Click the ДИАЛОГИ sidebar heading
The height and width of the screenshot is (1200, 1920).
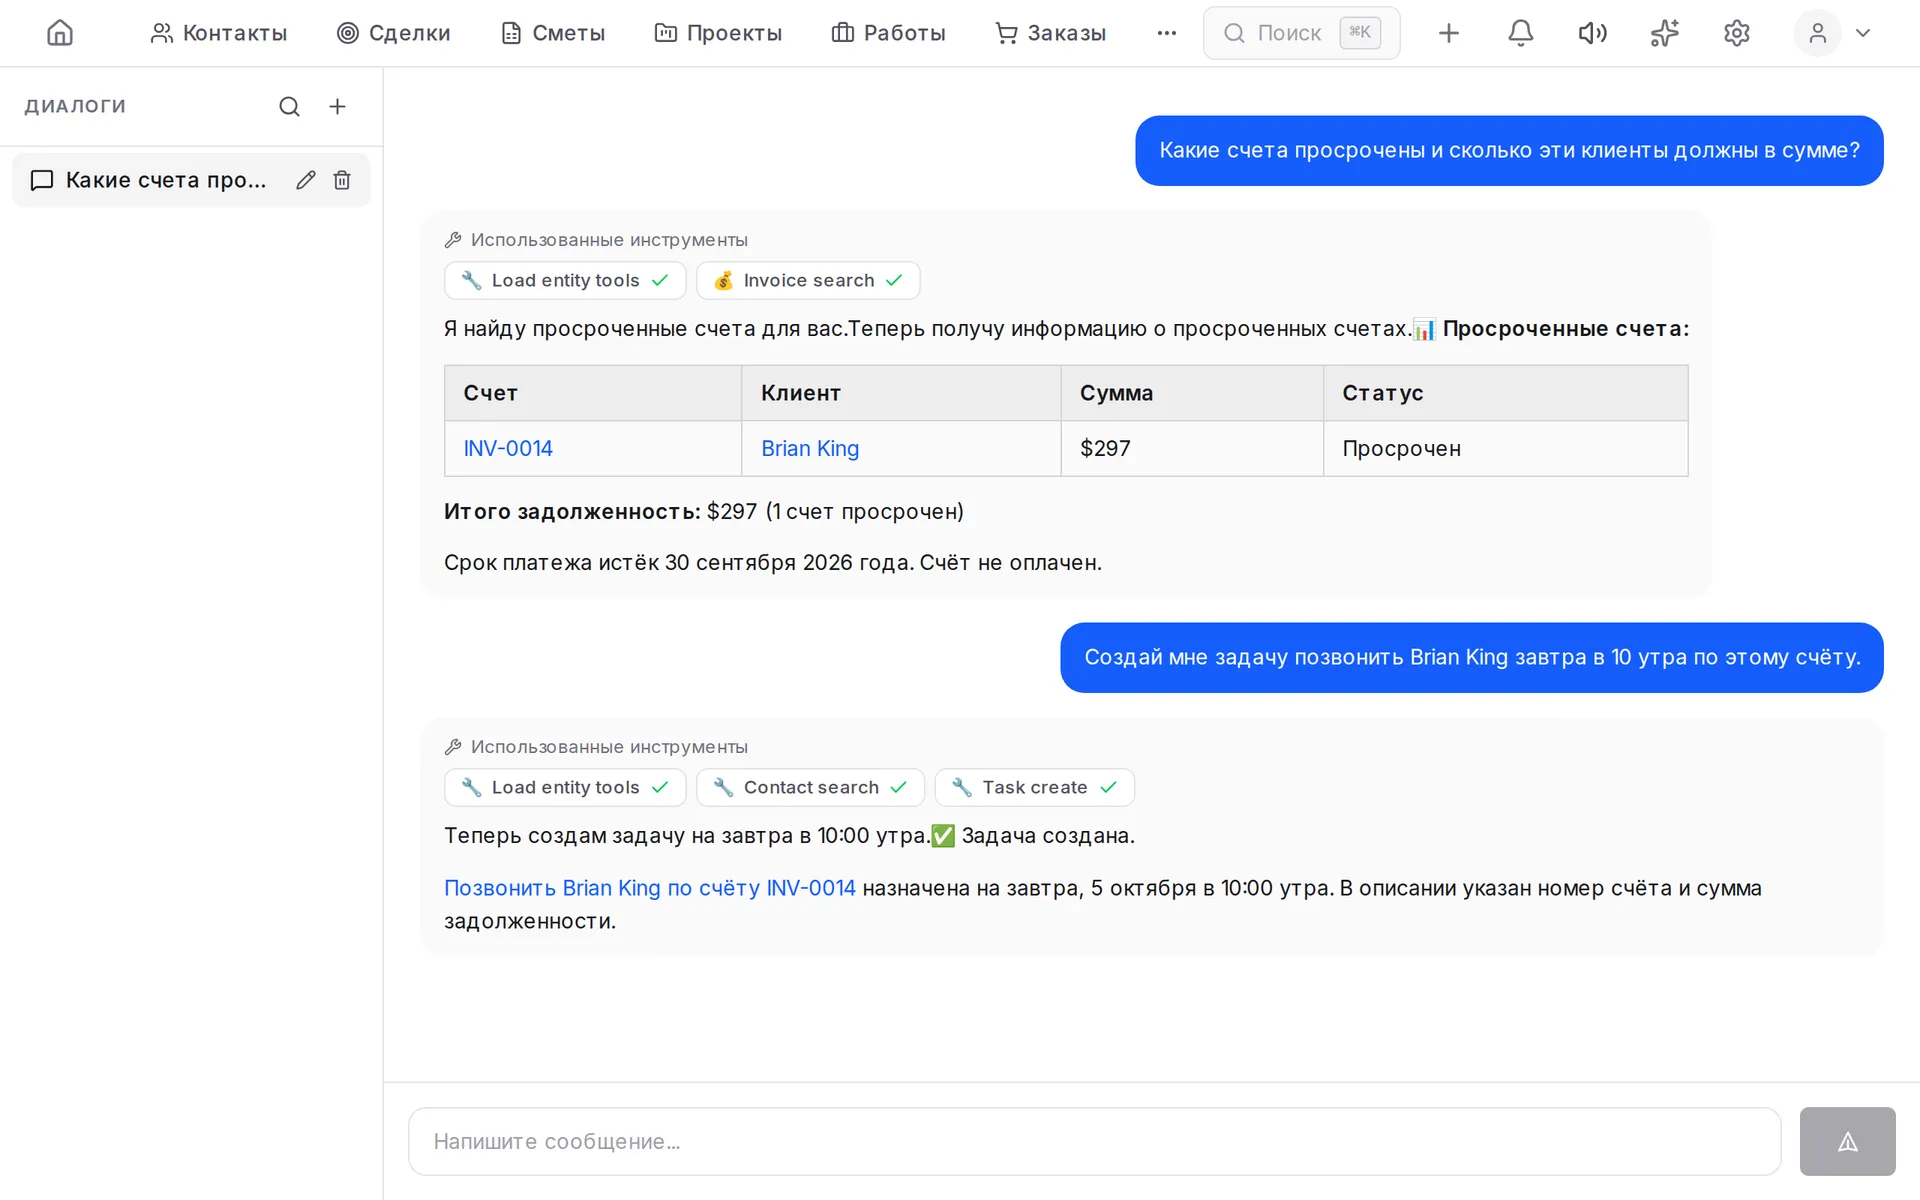tap(75, 106)
